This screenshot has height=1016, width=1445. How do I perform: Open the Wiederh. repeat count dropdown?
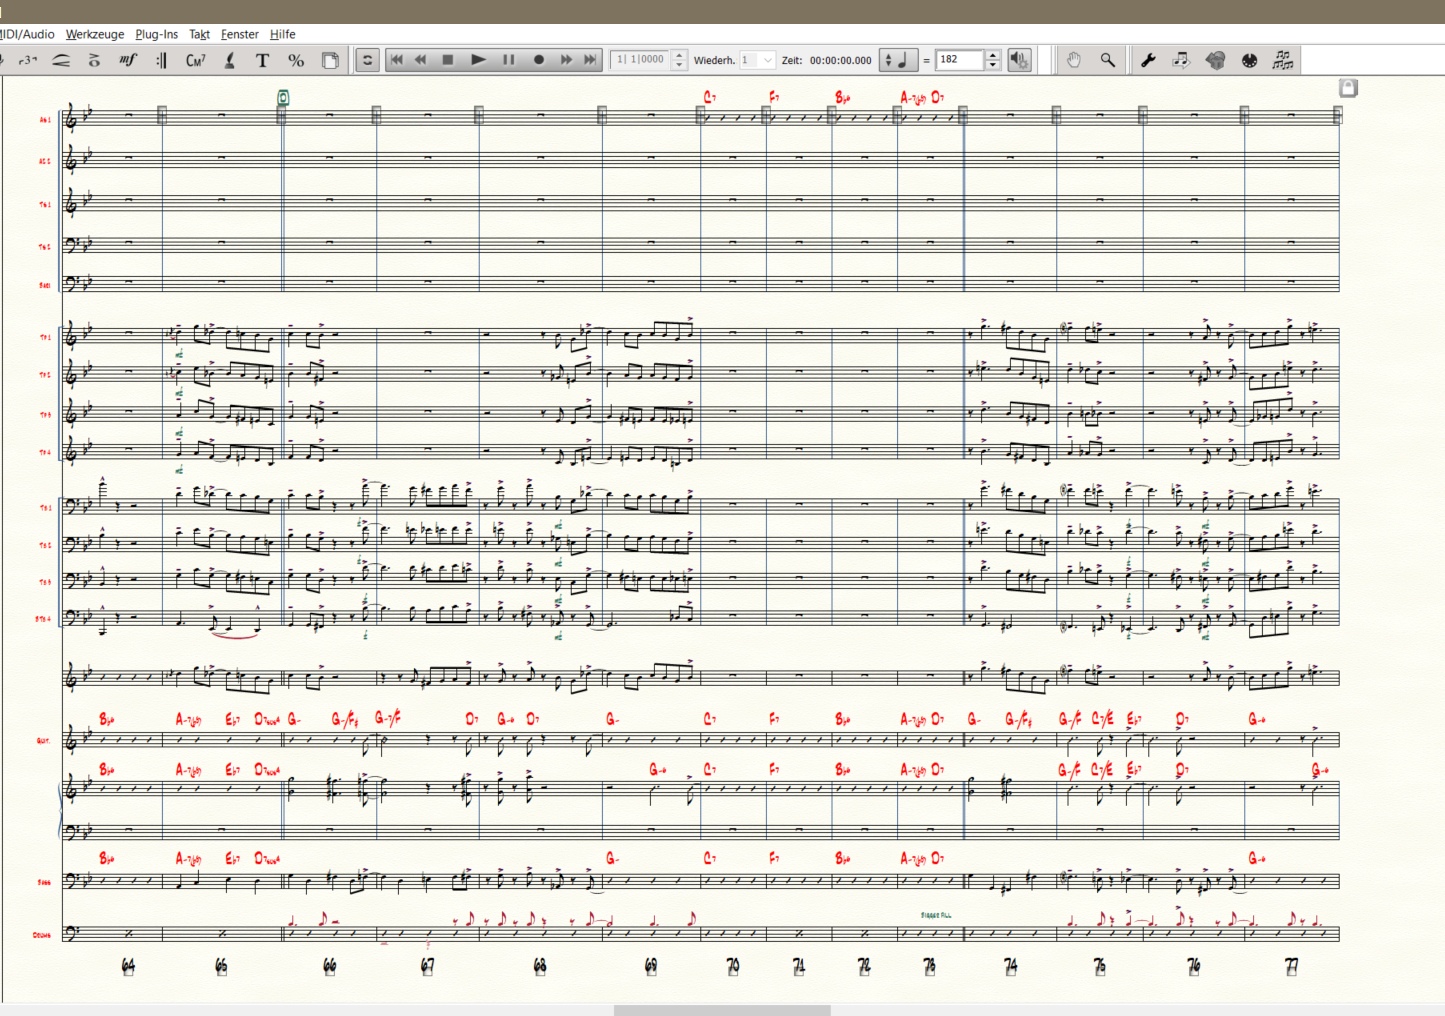tap(767, 60)
